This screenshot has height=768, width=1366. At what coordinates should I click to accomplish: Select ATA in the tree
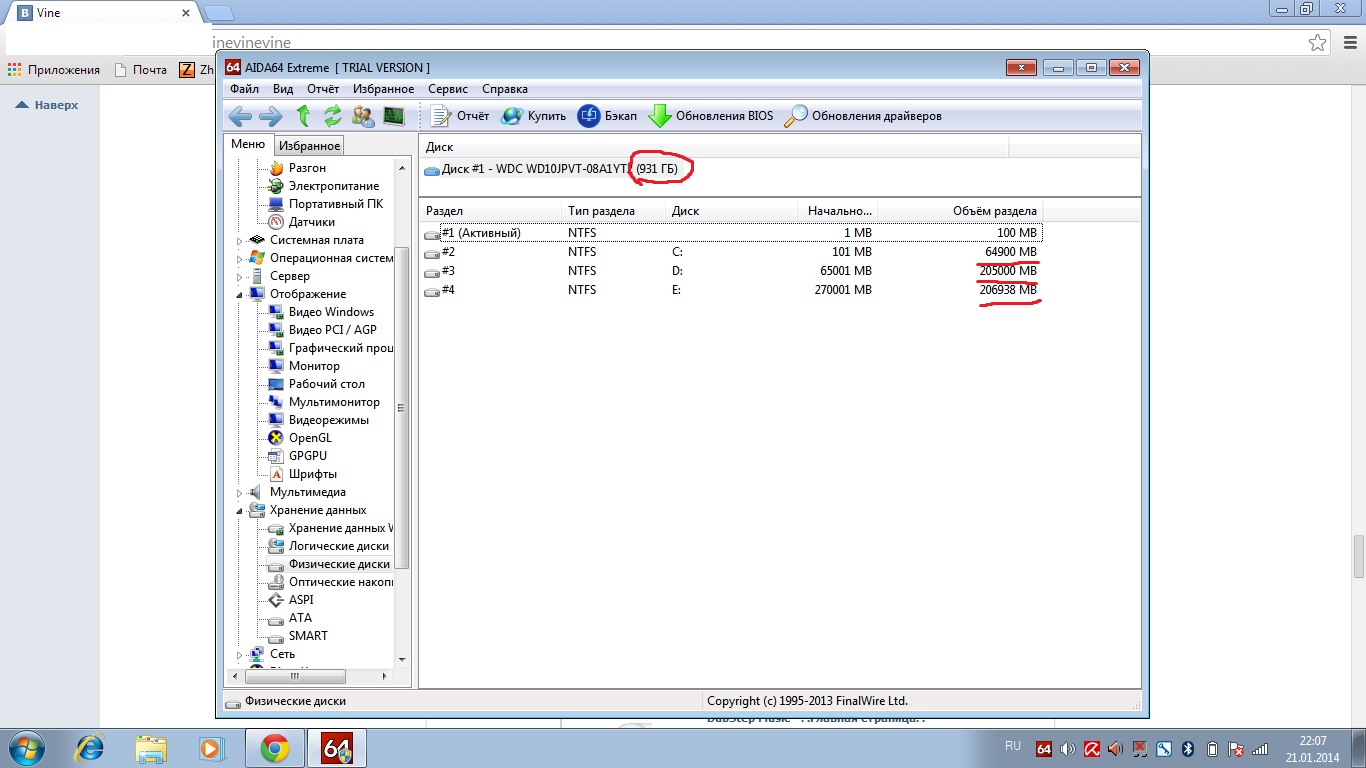(x=300, y=618)
